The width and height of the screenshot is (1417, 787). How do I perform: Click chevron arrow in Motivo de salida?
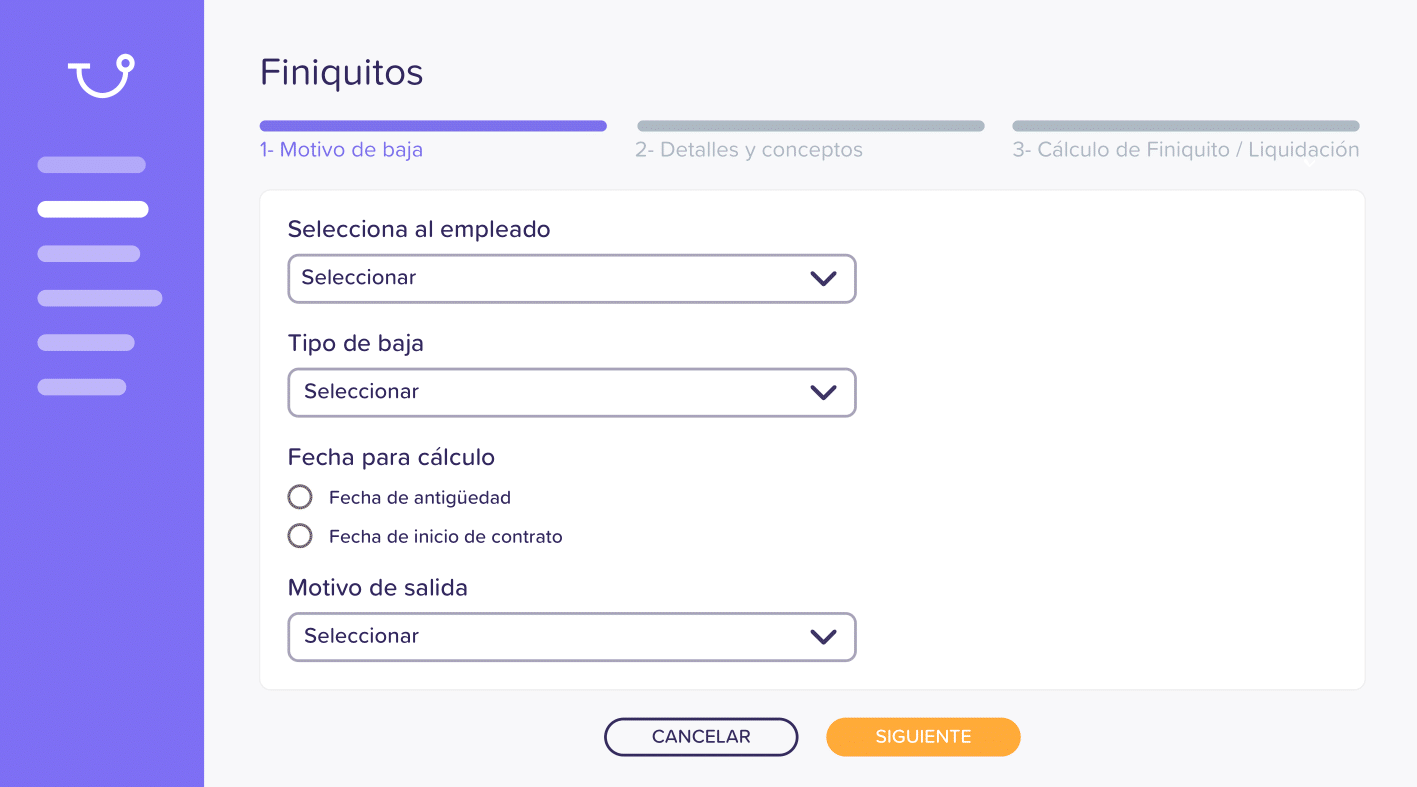[x=823, y=636]
